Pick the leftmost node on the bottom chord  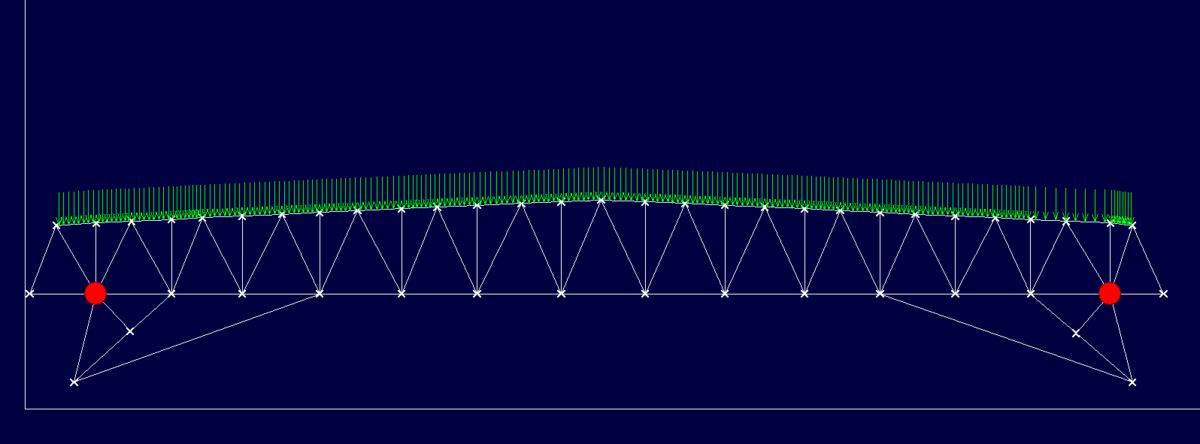[29, 293]
